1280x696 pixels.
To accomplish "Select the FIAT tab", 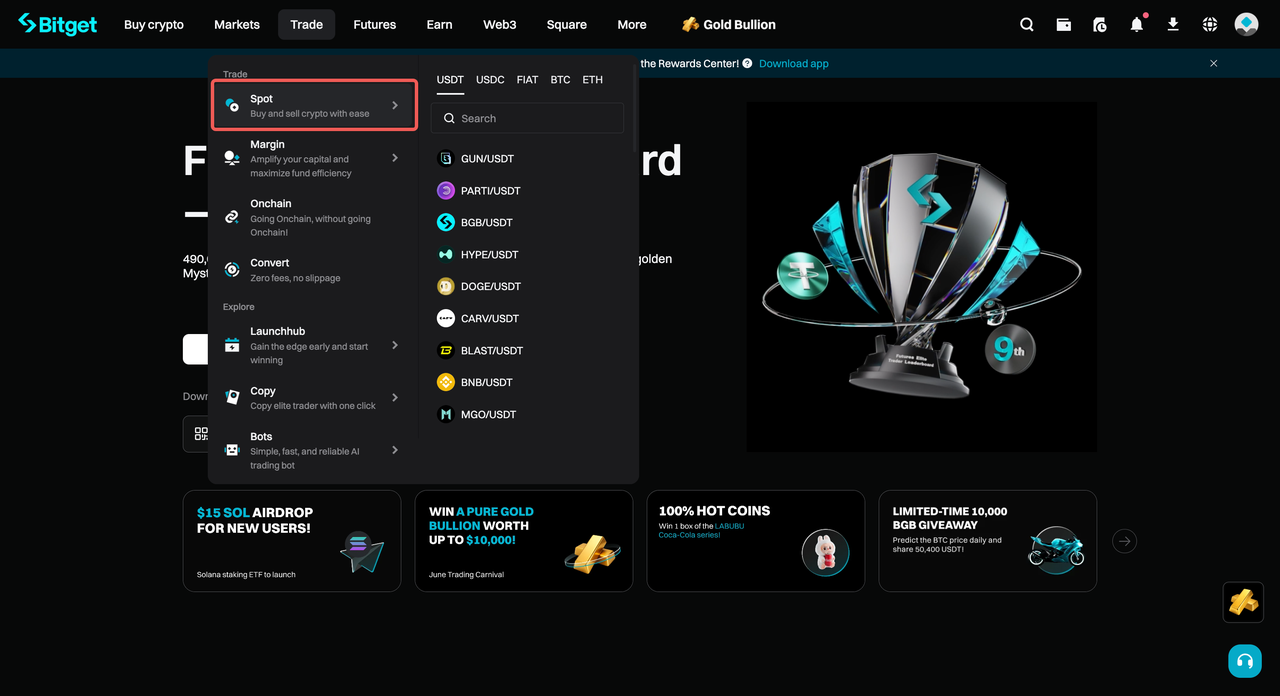I will click(x=527, y=80).
